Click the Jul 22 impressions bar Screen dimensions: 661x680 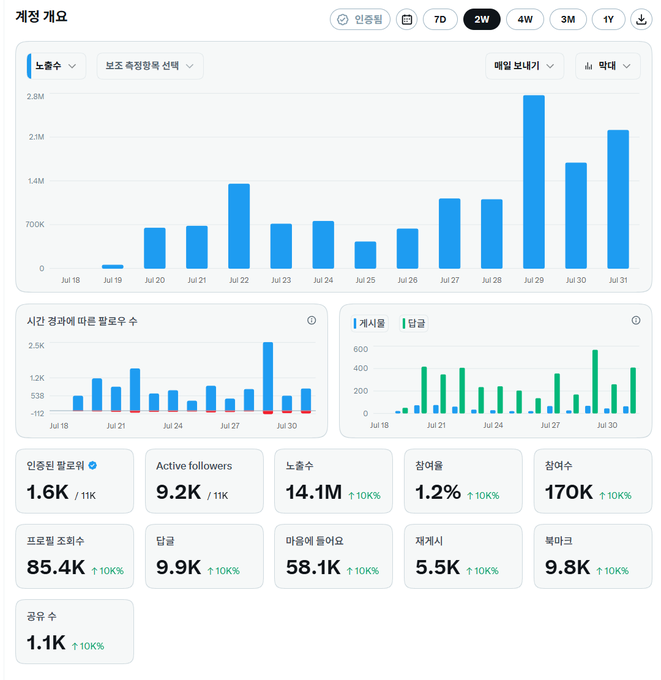point(239,226)
